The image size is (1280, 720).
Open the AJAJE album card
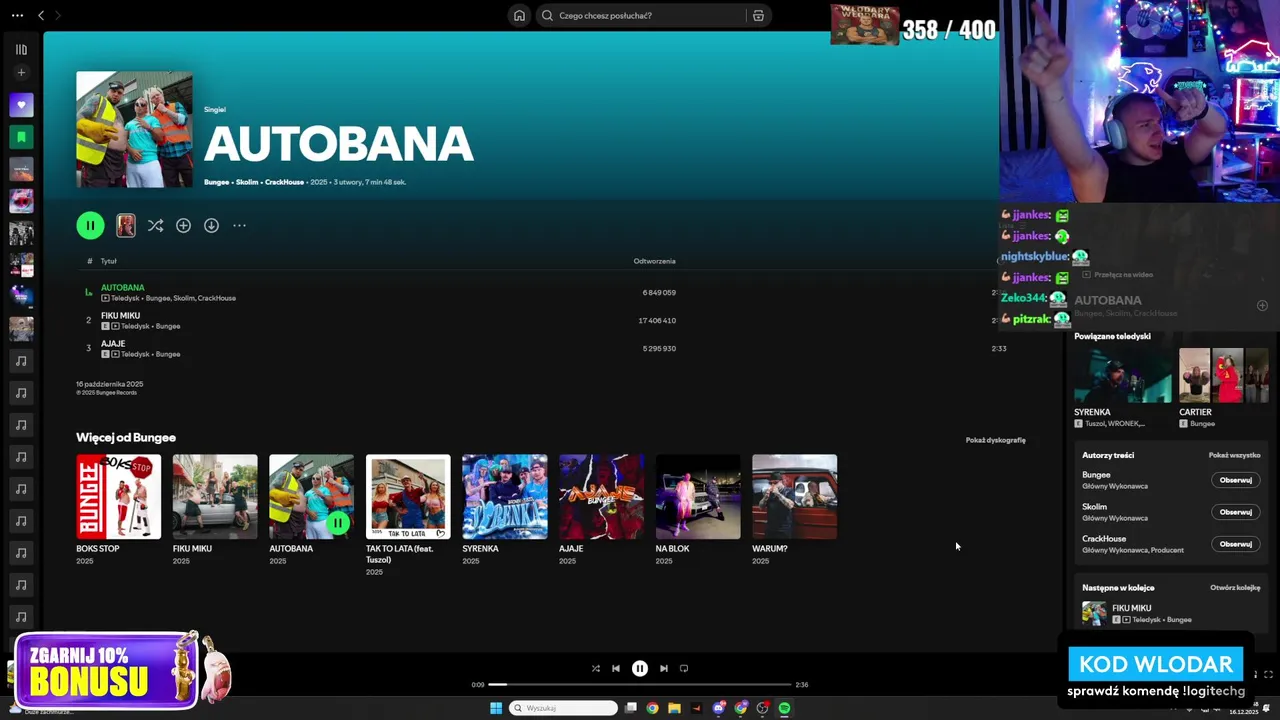(601, 510)
